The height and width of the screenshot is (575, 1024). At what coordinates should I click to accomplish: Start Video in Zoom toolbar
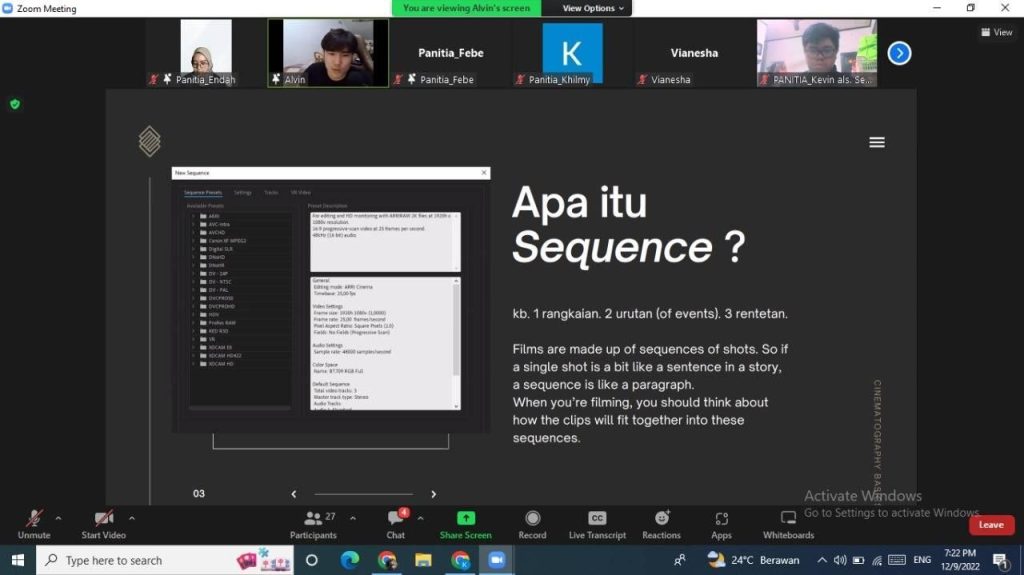coord(103,525)
